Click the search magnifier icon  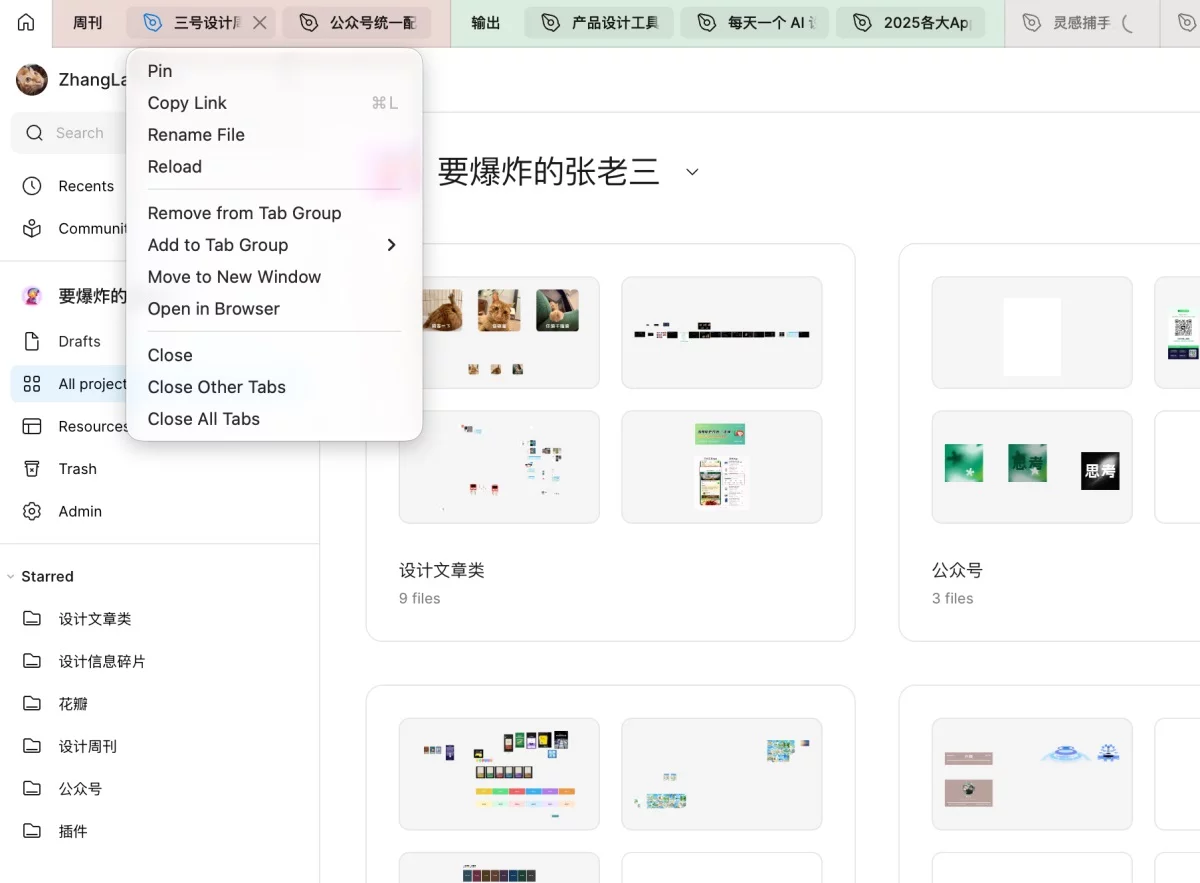(x=35, y=133)
